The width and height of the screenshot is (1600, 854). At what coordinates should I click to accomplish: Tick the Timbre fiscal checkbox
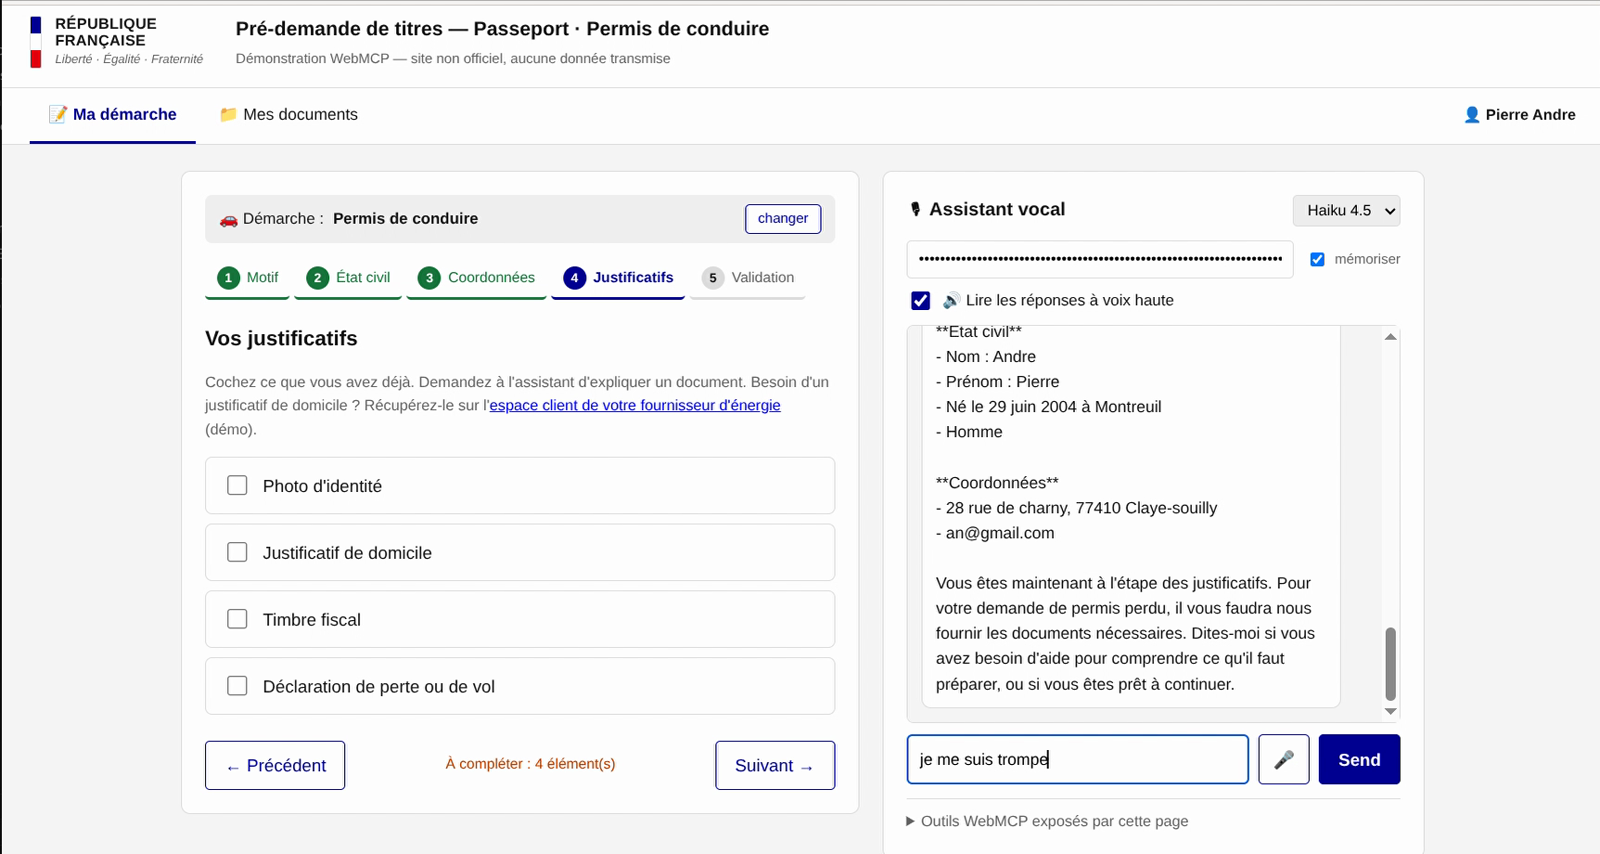(x=237, y=619)
